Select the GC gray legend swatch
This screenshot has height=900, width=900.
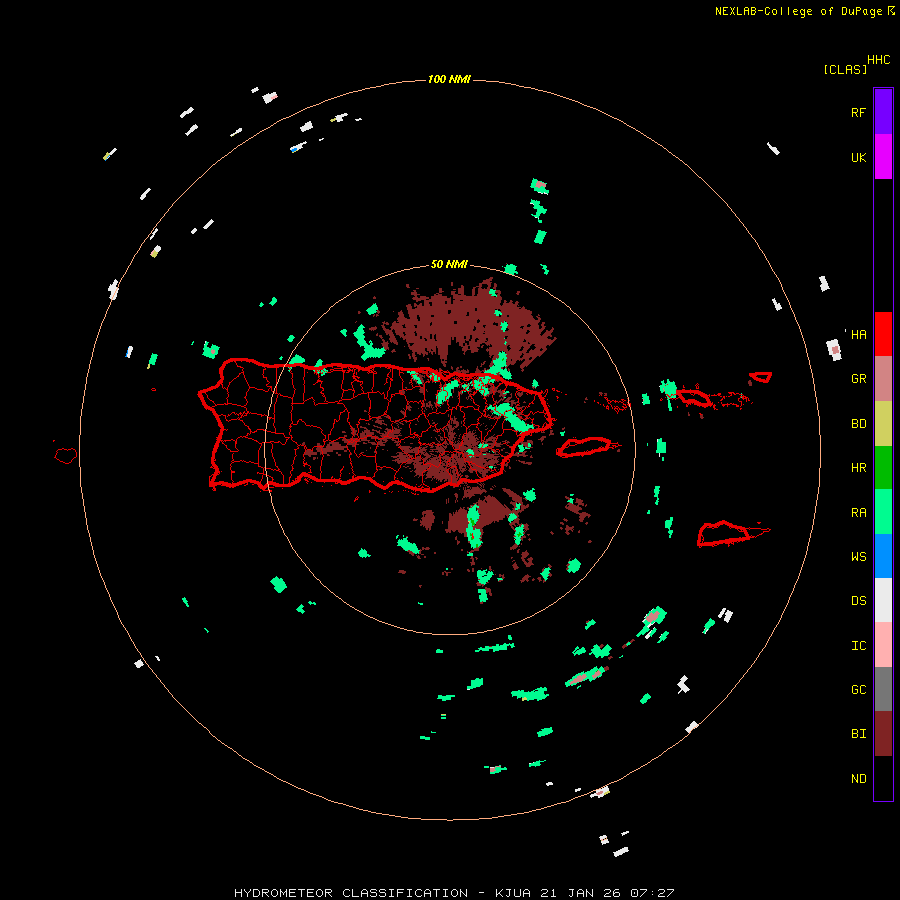883,689
